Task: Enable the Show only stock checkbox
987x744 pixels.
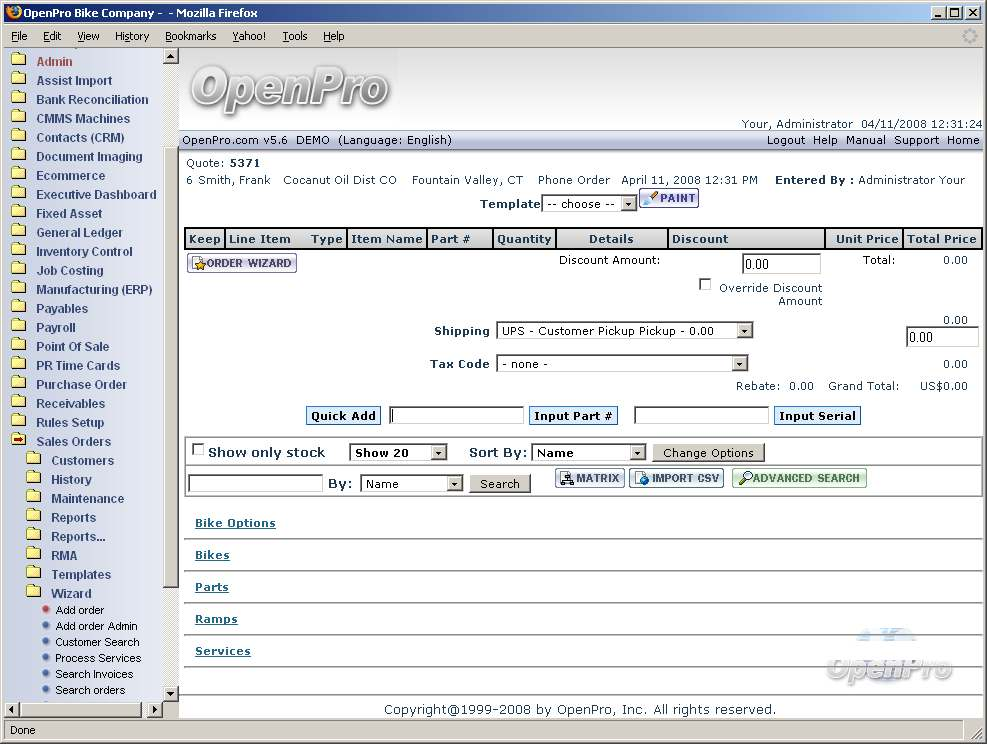Action: click(x=198, y=450)
